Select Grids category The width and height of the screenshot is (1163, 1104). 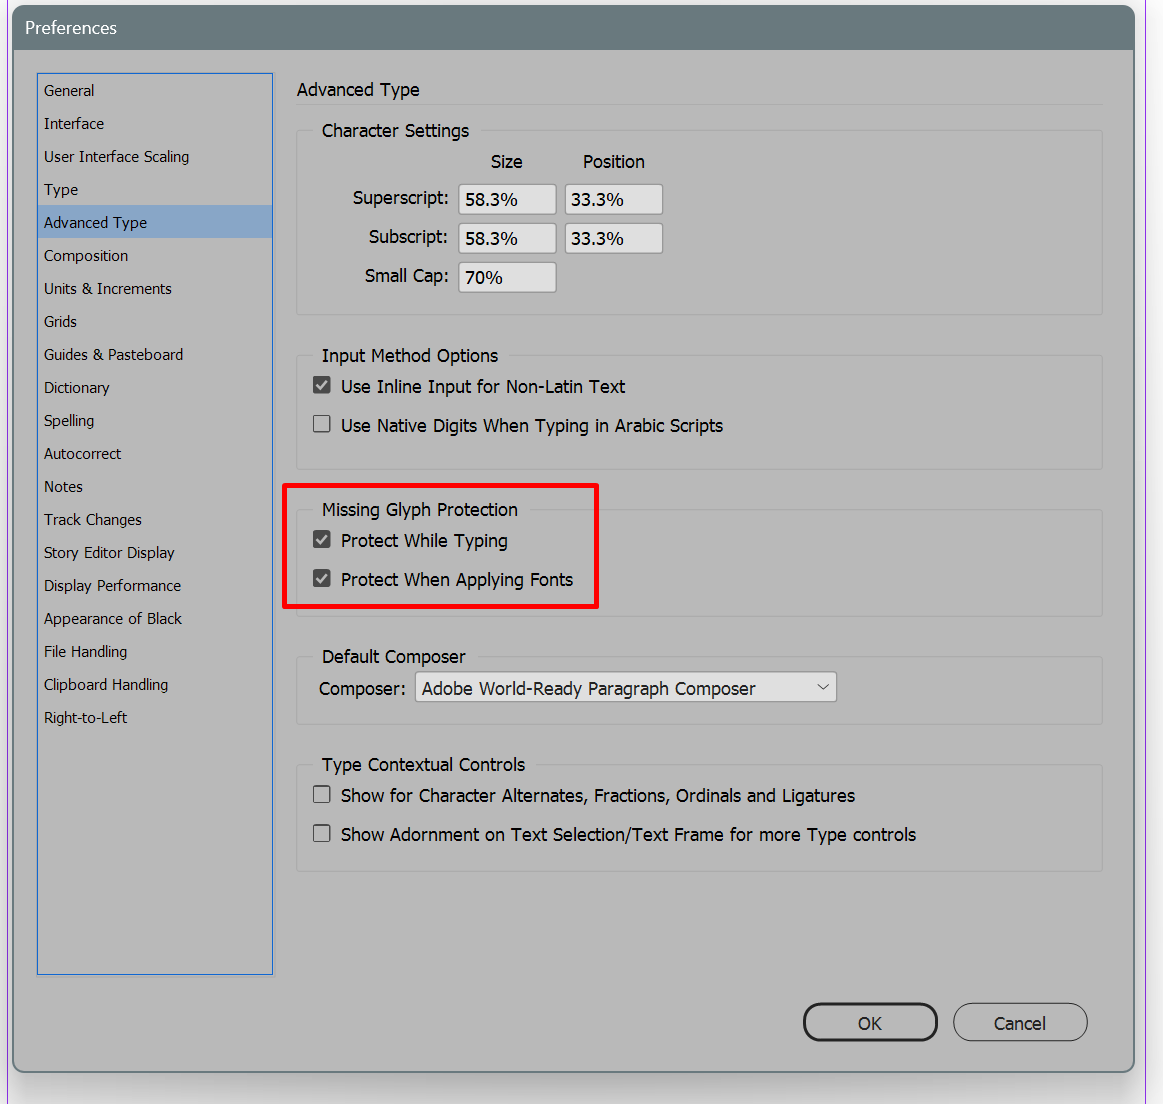coord(155,321)
